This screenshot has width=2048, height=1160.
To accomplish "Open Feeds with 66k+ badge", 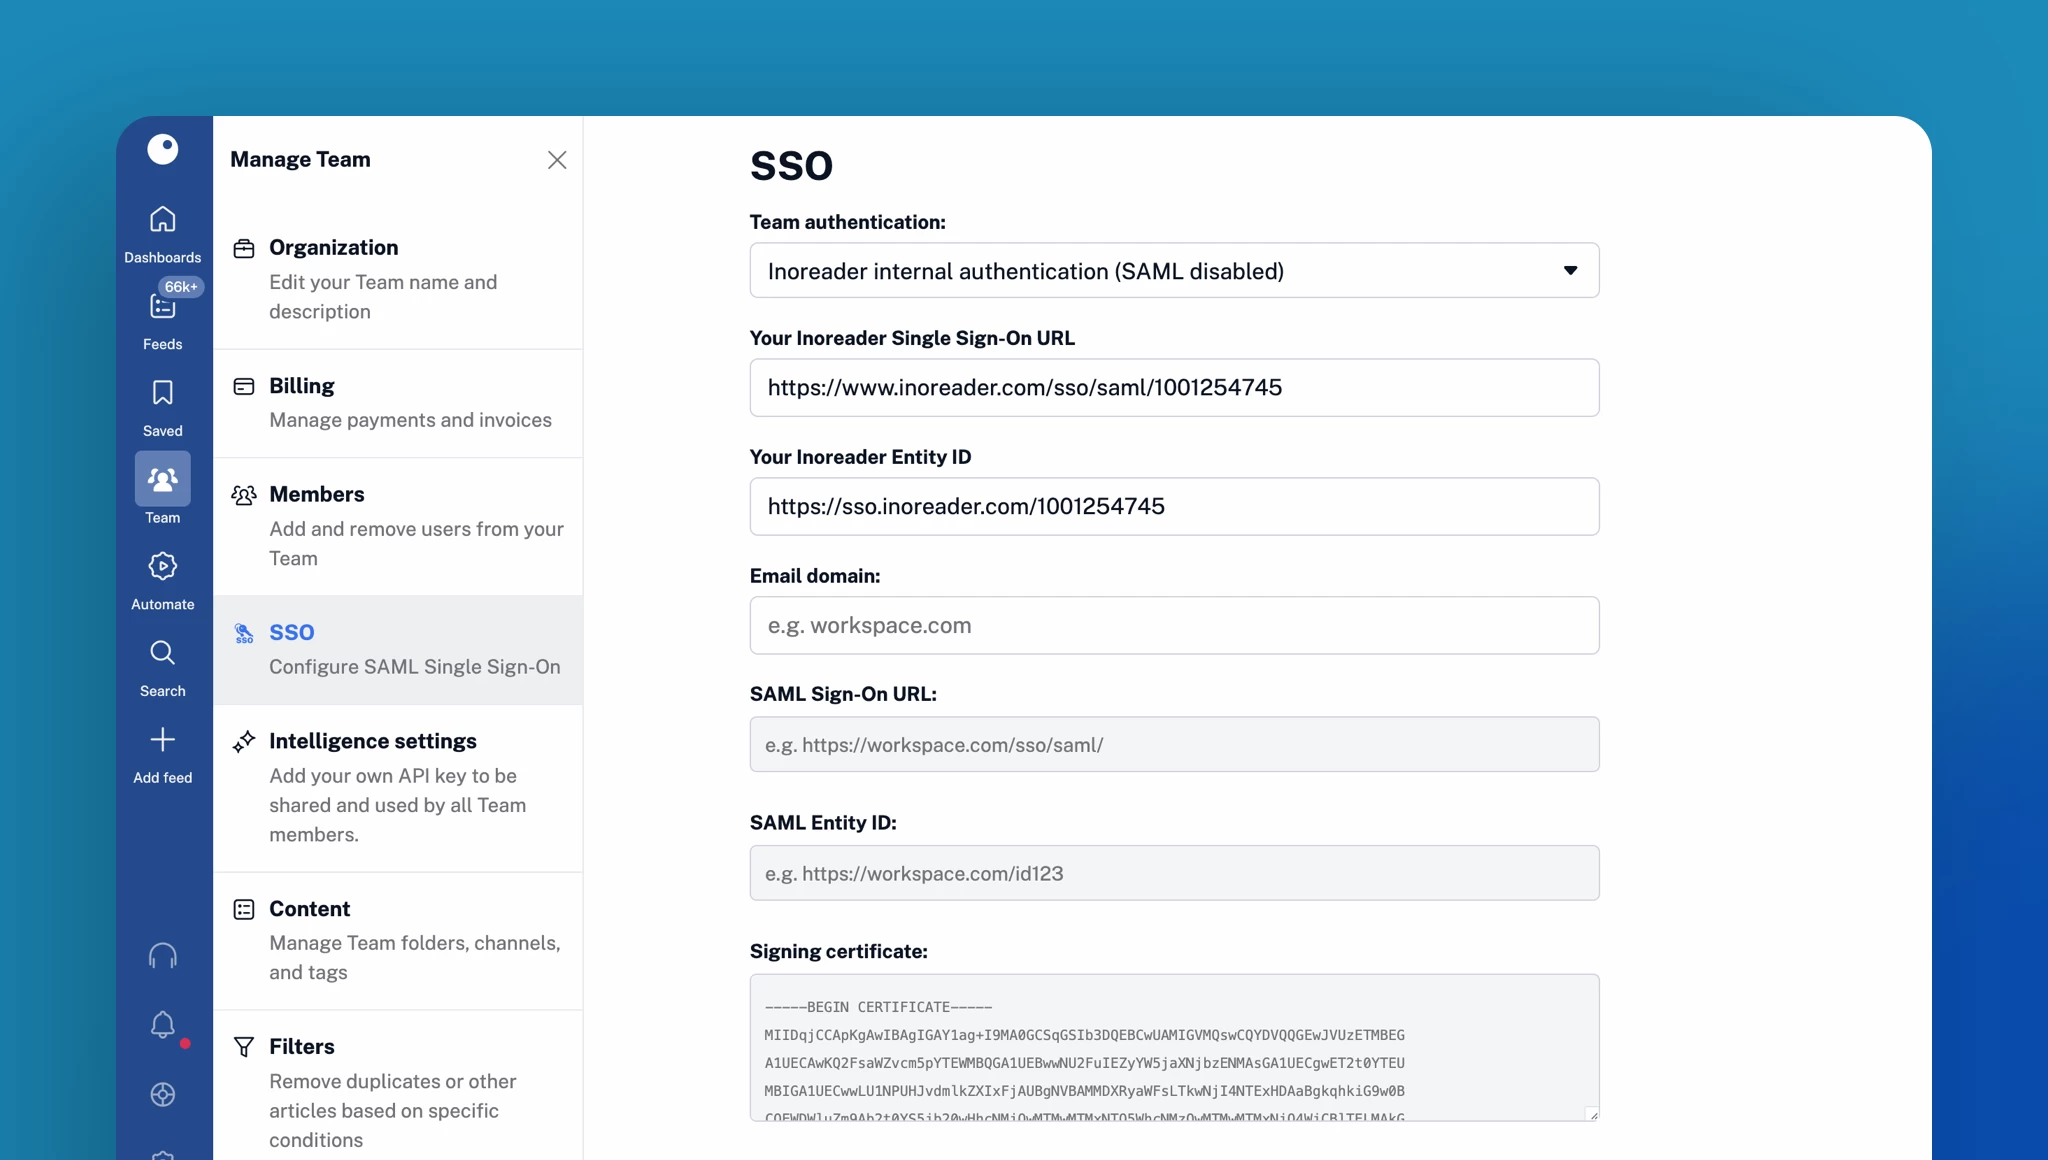I will click(x=162, y=307).
